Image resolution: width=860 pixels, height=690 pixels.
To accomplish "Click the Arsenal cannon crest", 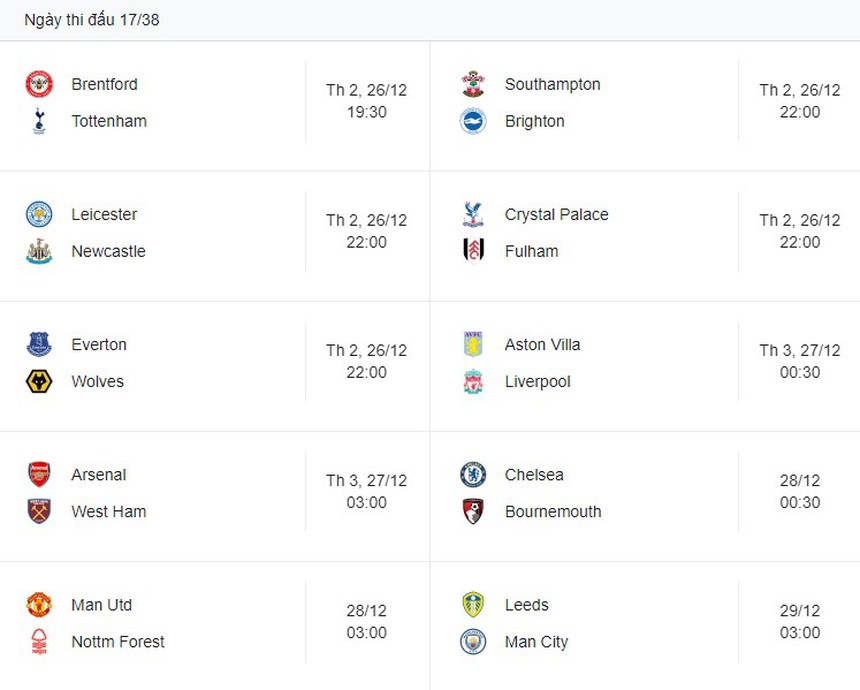I will pyautogui.click(x=39, y=474).
